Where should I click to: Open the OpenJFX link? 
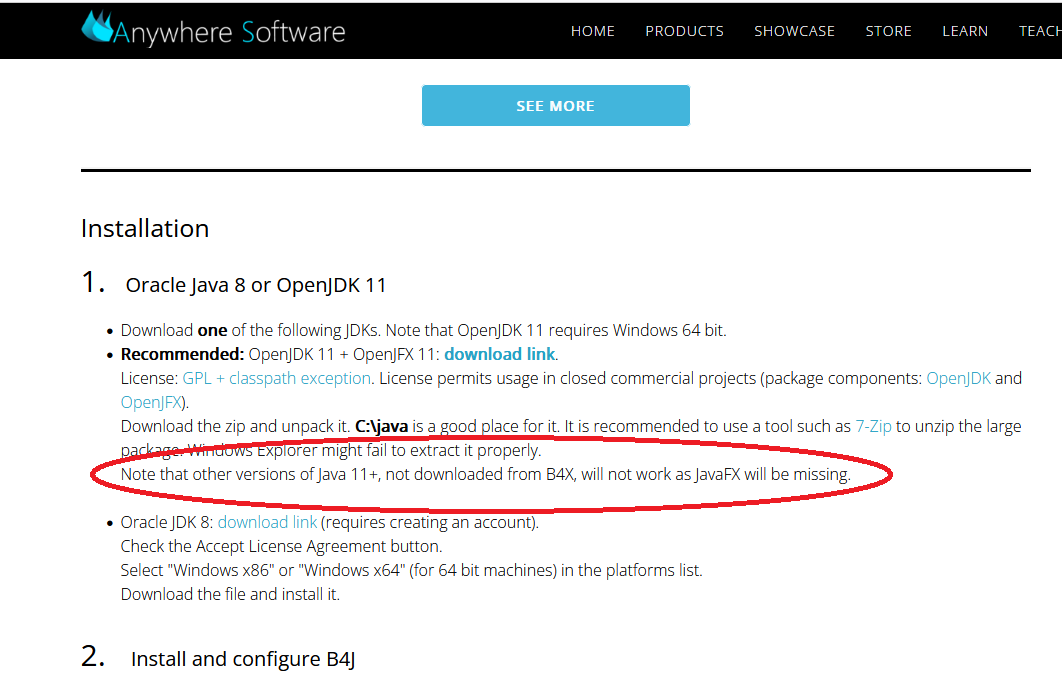(151, 403)
